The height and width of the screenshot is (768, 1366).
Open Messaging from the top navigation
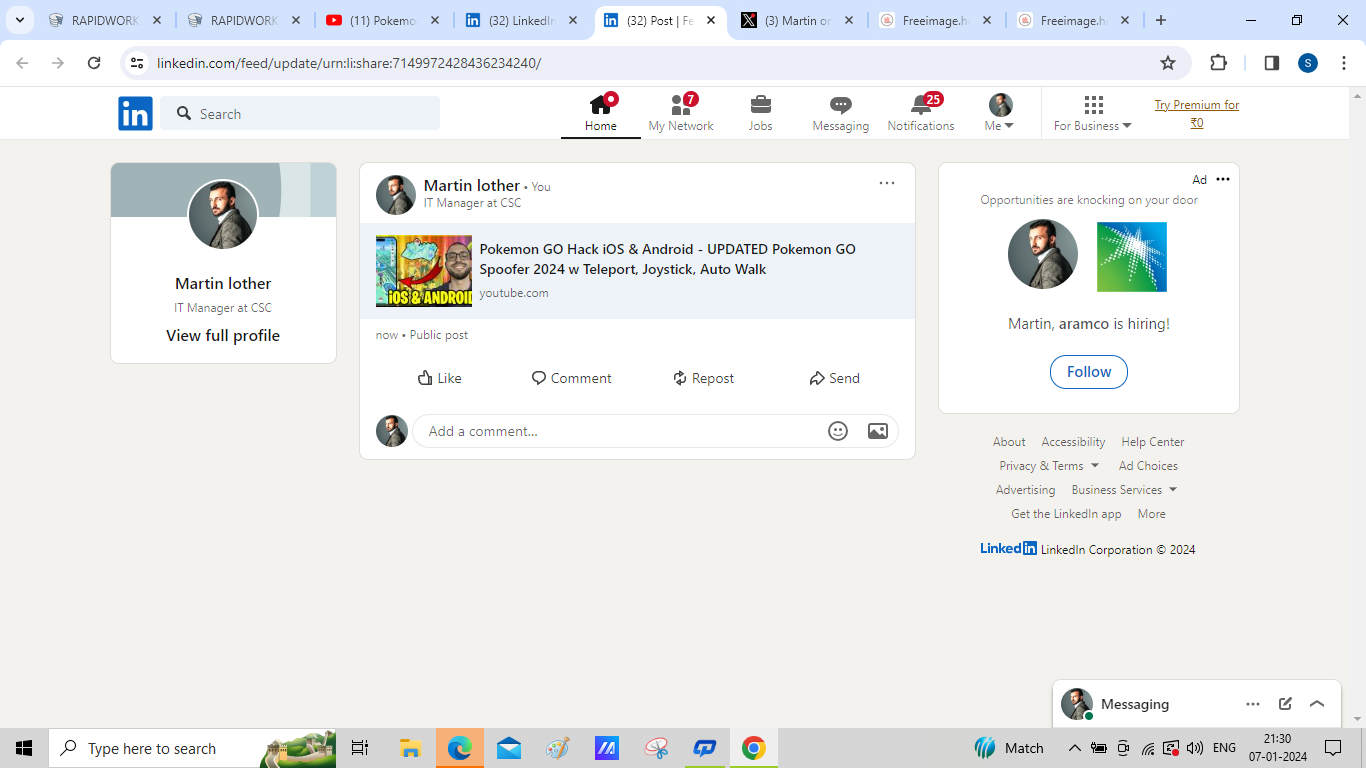(x=841, y=113)
